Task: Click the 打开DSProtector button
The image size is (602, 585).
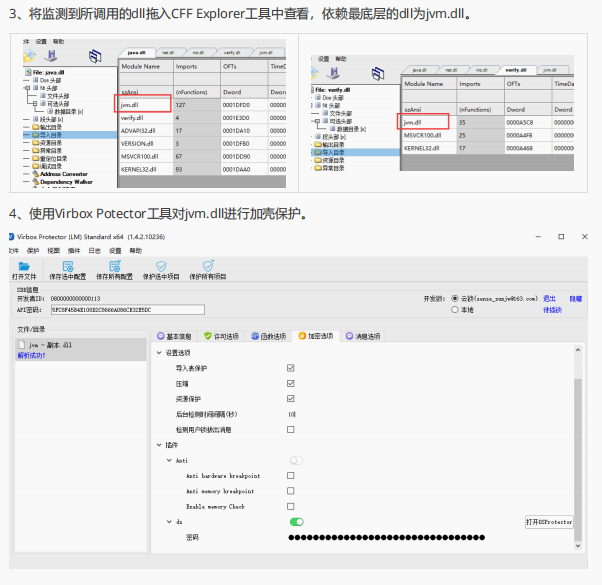Action: pyautogui.click(x=549, y=522)
